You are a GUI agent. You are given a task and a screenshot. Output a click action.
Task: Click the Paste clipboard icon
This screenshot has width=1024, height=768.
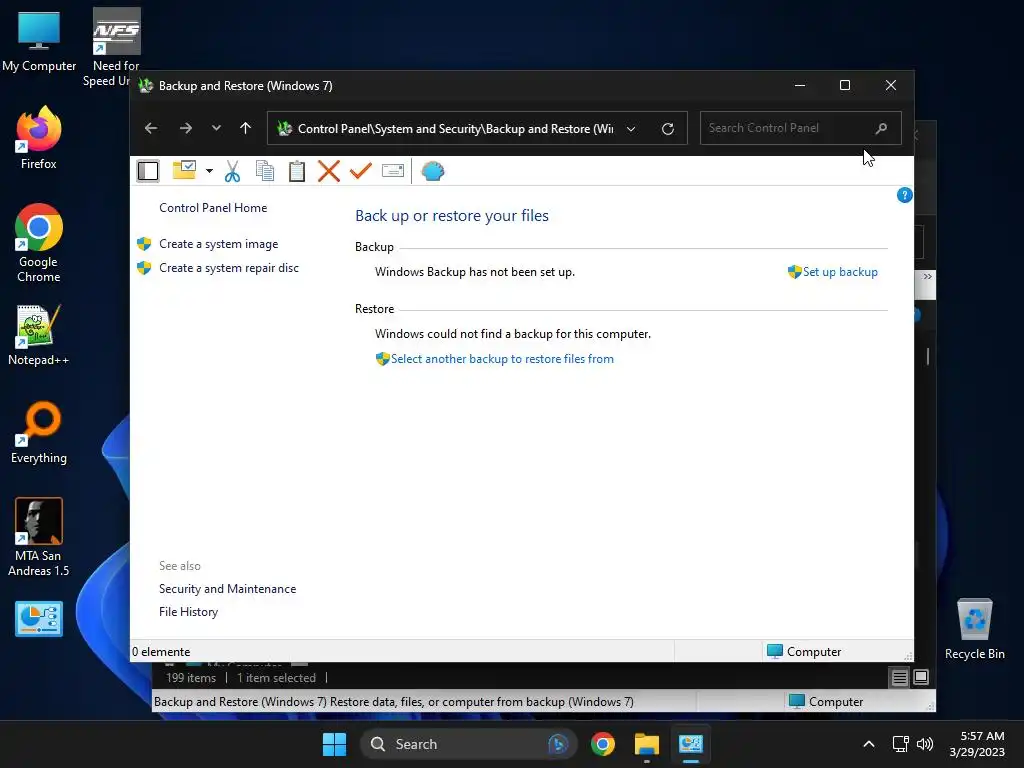tap(297, 171)
